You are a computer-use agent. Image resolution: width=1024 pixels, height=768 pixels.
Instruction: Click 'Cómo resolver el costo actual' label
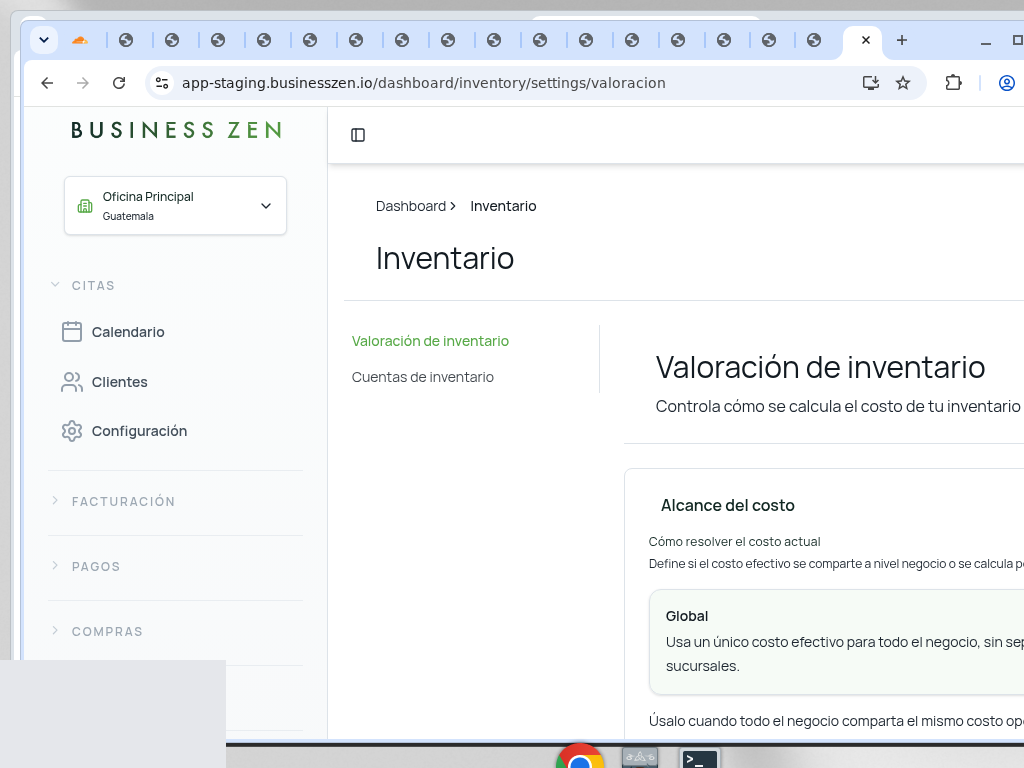[734, 541]
